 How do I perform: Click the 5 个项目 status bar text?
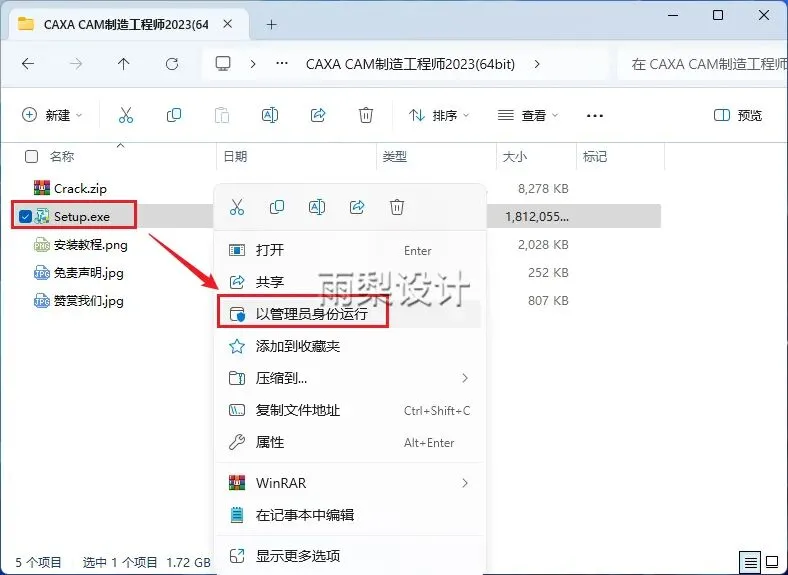pyautogui.click(x=38, y=562)
